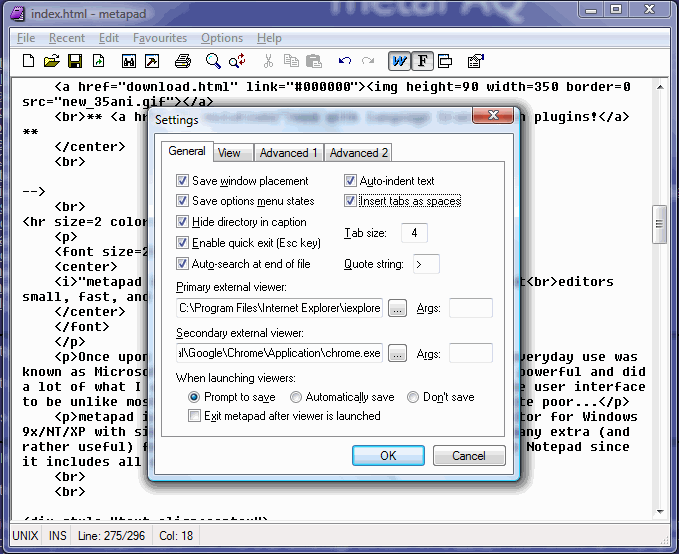Click the Quote string input field

click(427, 264)
